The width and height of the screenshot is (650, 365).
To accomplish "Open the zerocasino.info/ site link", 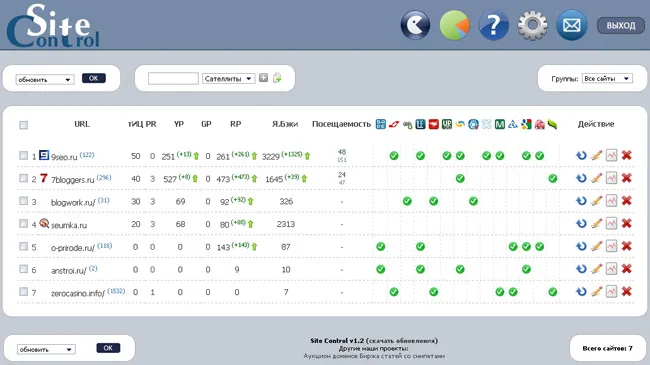I will coord(78,293).
